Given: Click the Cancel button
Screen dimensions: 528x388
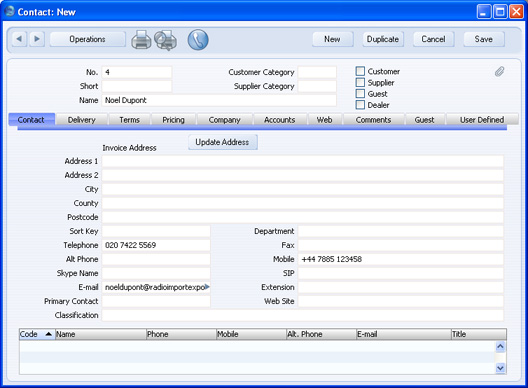Looking at the screenshot, I should pyautogui.click(x=433, y=39).
